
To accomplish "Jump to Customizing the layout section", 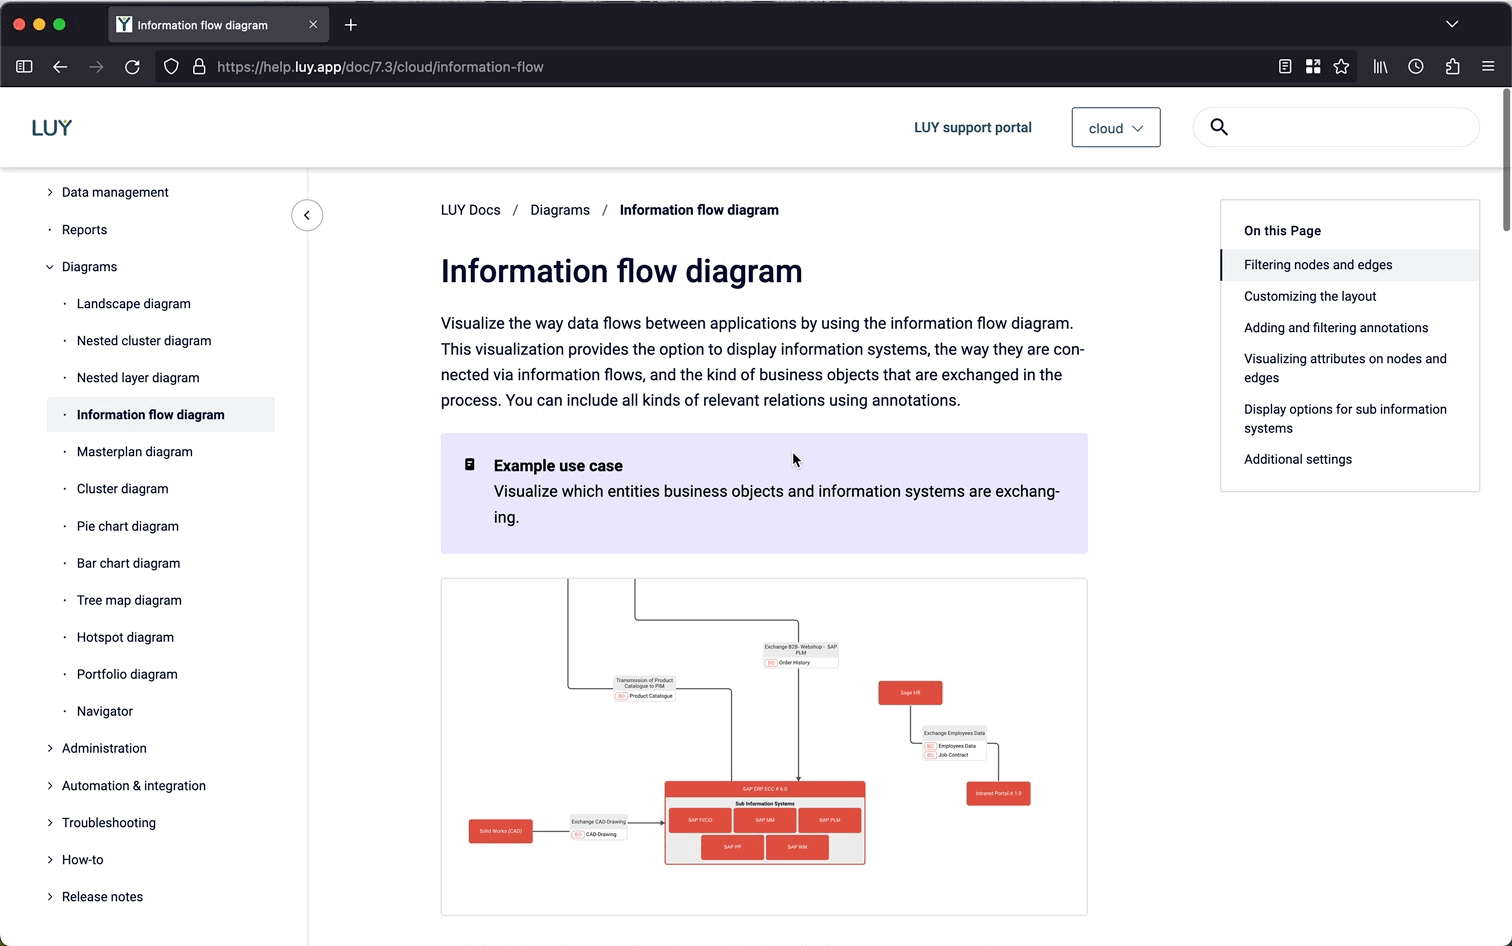I will [1309, 296].
